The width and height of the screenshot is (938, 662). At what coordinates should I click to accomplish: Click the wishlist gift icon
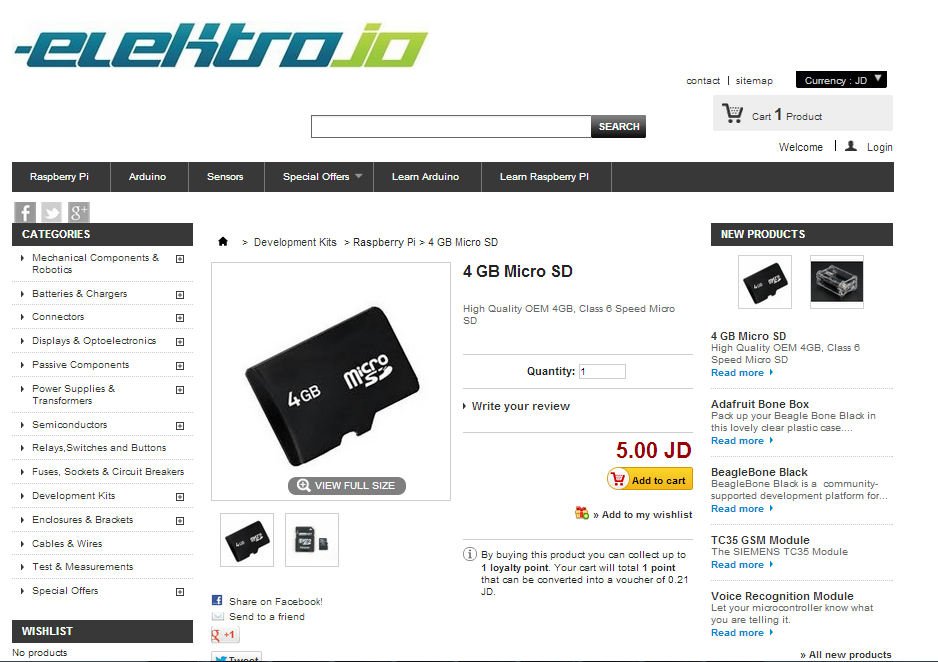pos(582,513)
